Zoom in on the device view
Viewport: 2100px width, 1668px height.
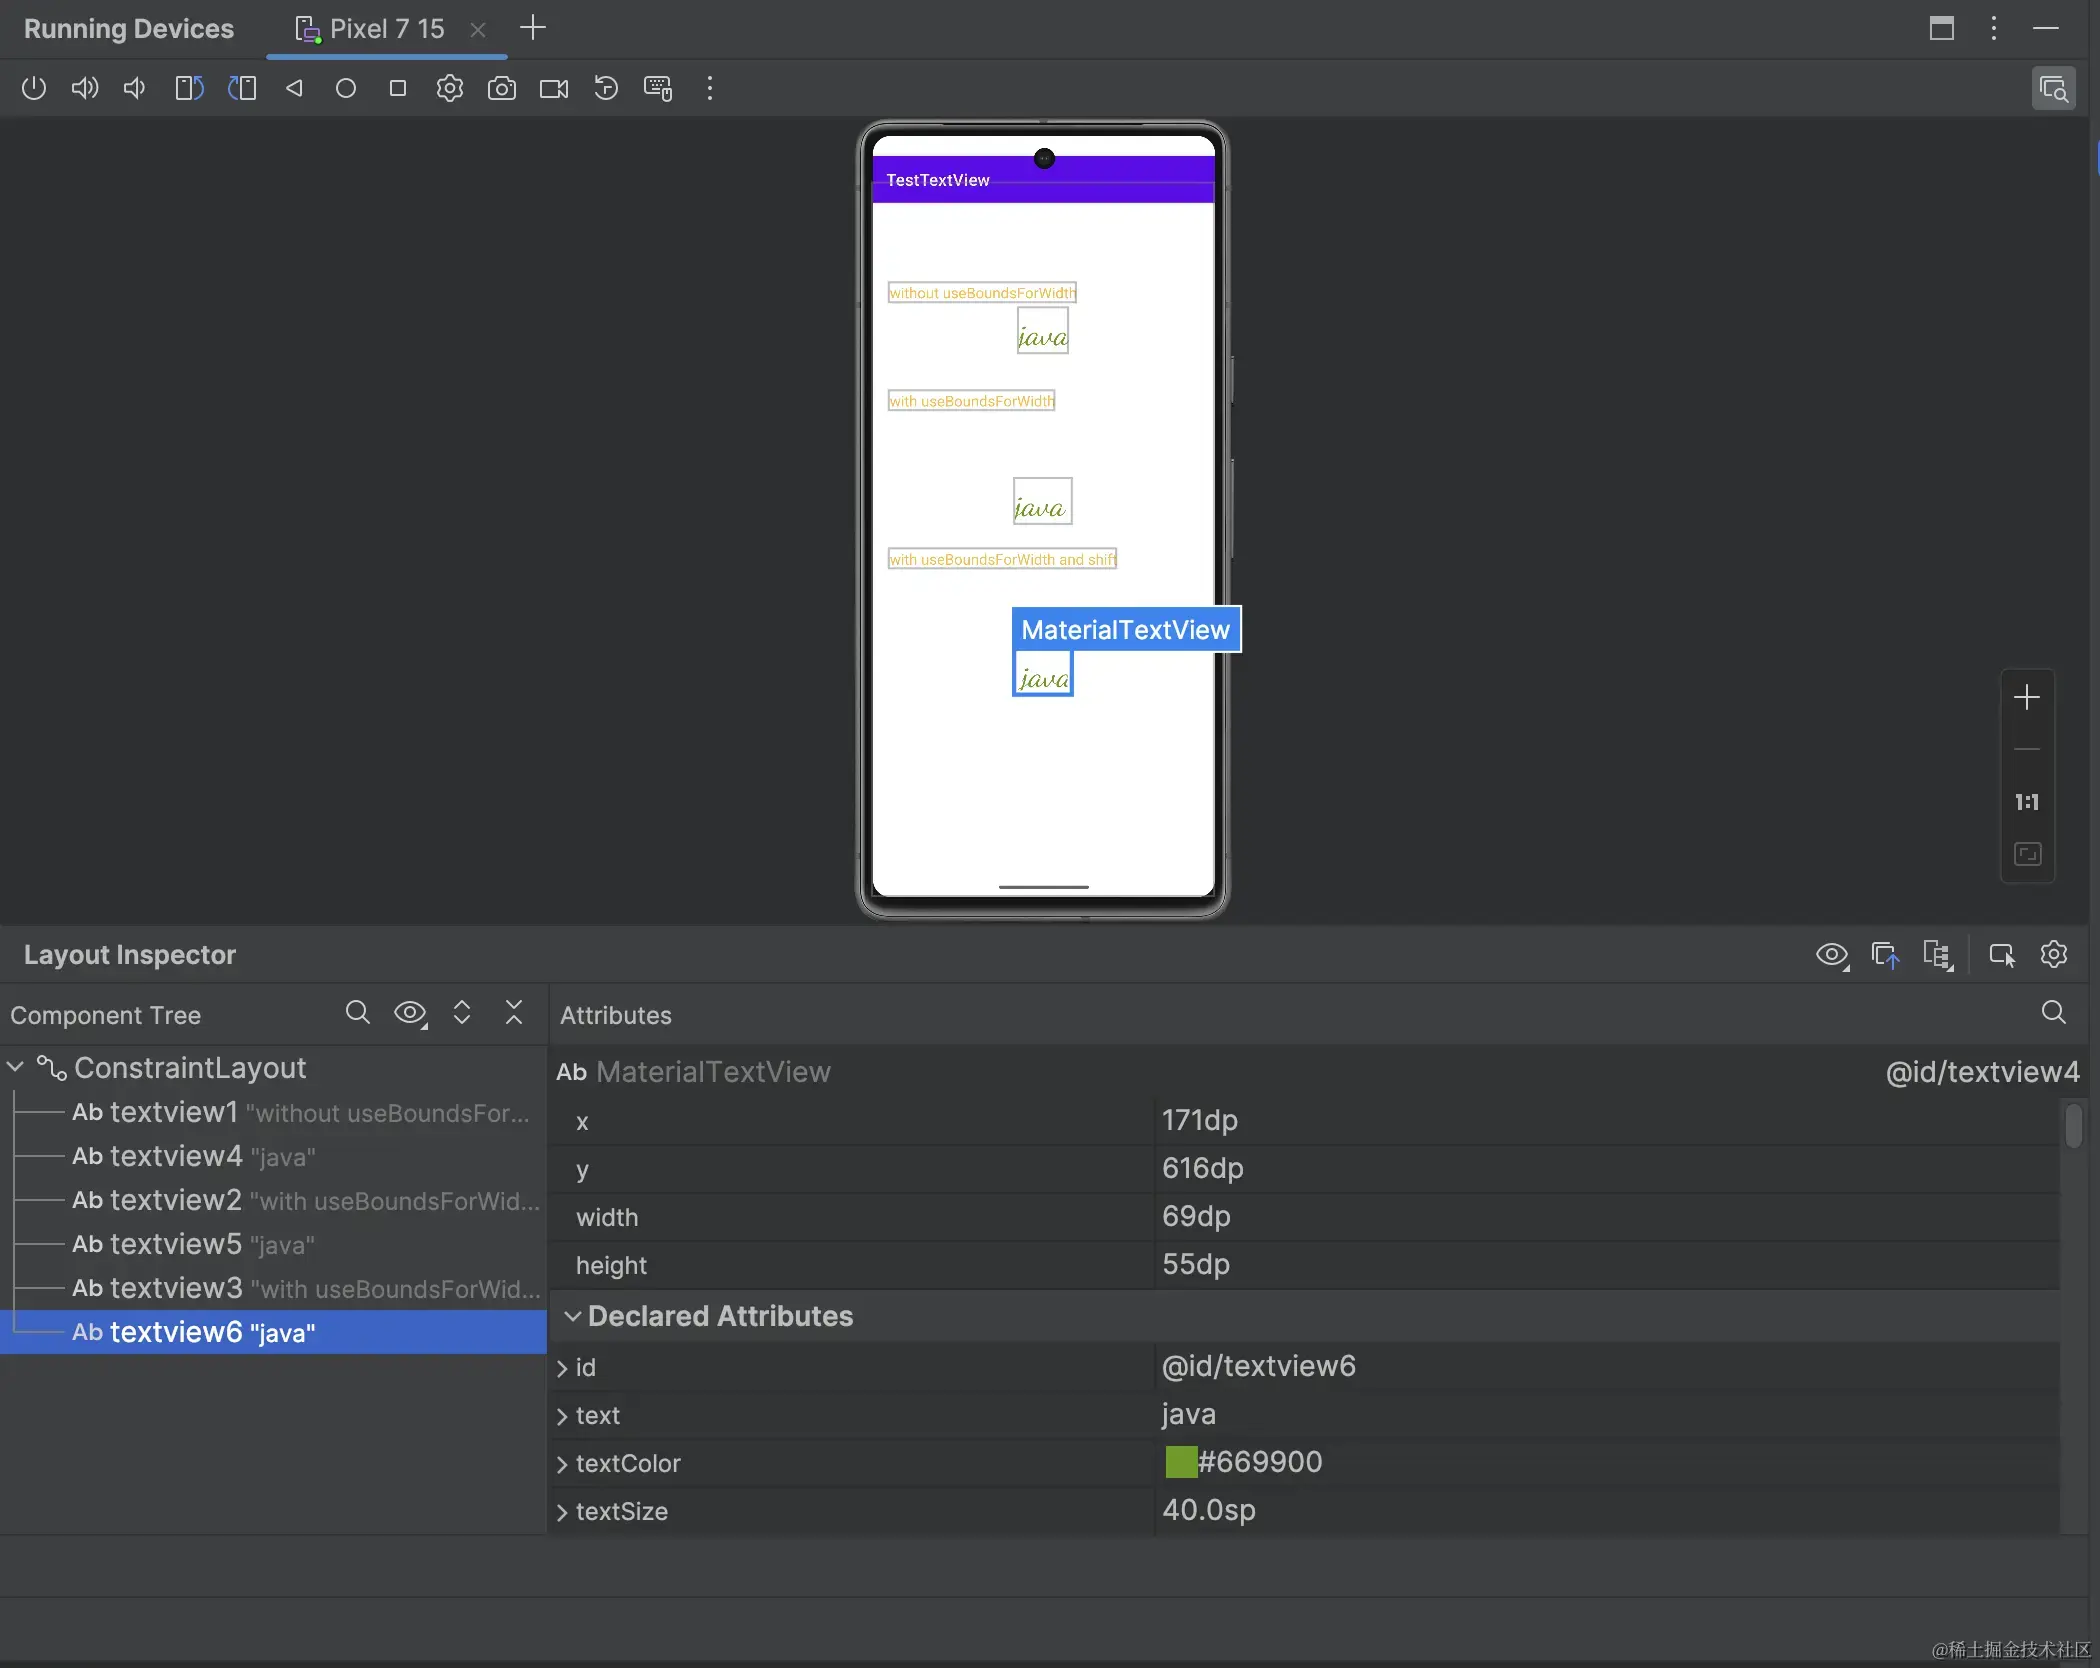click(2026, 697)
